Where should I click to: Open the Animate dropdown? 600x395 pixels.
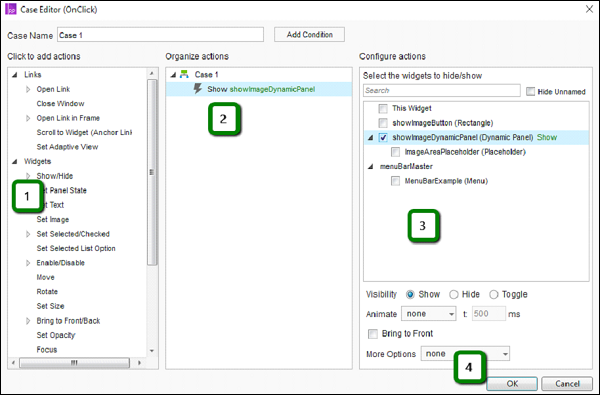coord(429,314)
